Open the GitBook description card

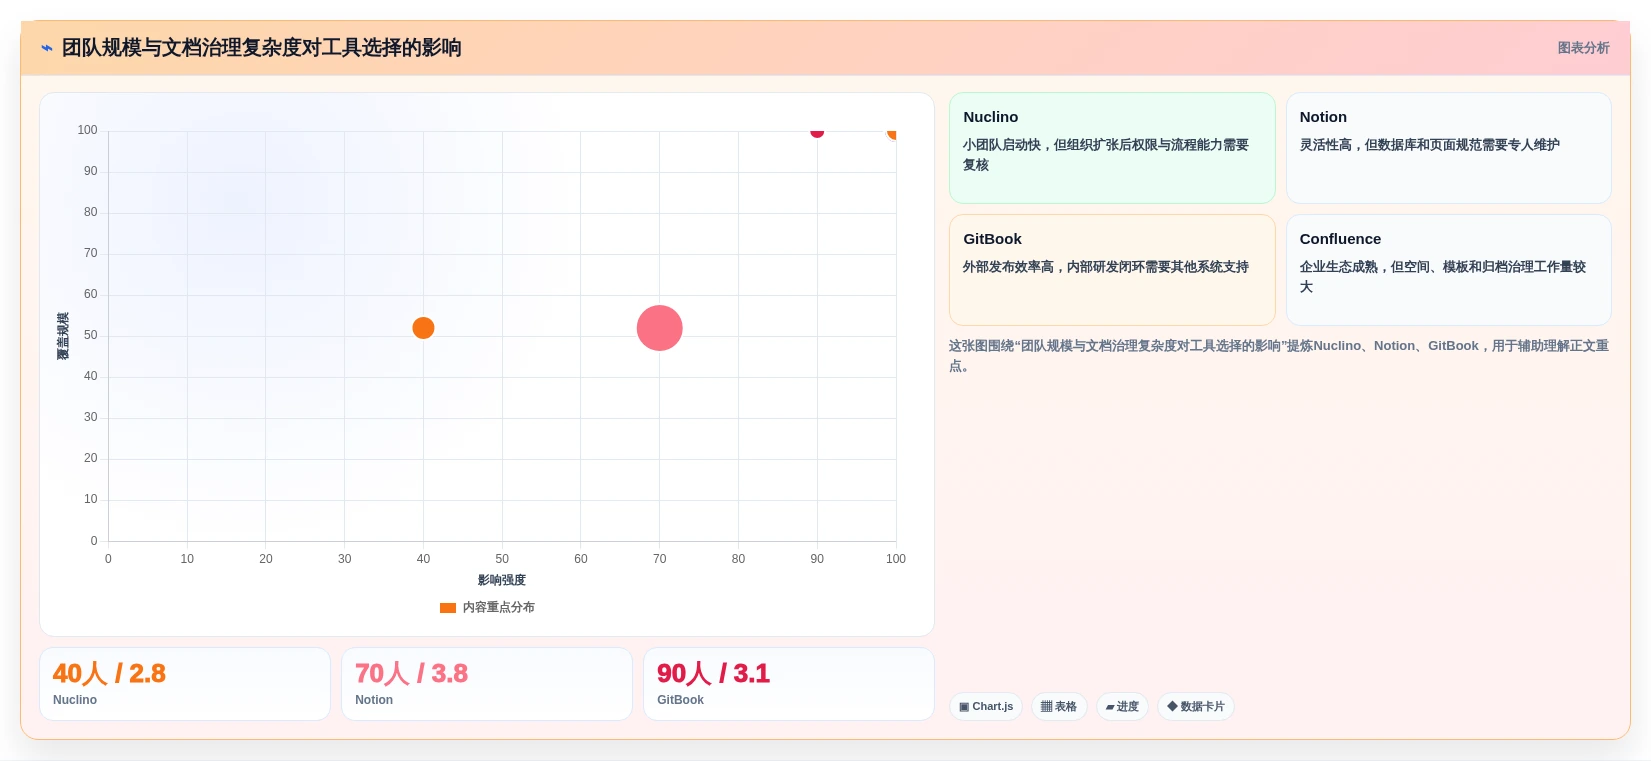pyautogui.click(x=1112, y=270)
